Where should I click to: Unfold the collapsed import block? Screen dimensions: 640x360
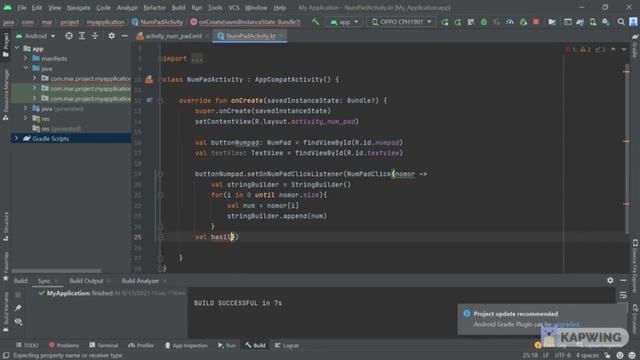[x=197, y=59]
